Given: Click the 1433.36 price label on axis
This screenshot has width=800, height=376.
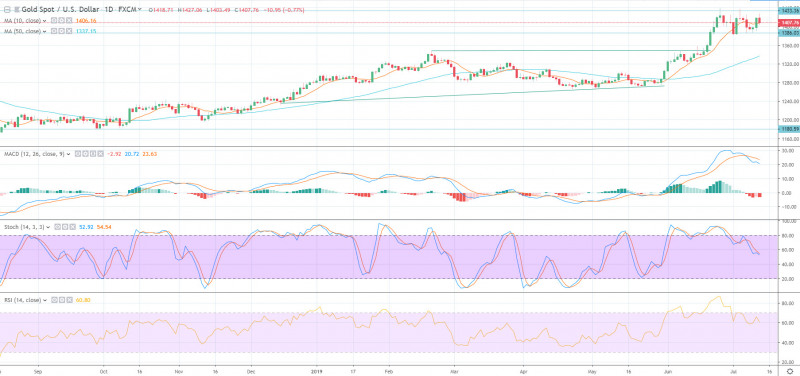Looking at the screenshot, I should point(789,10).
